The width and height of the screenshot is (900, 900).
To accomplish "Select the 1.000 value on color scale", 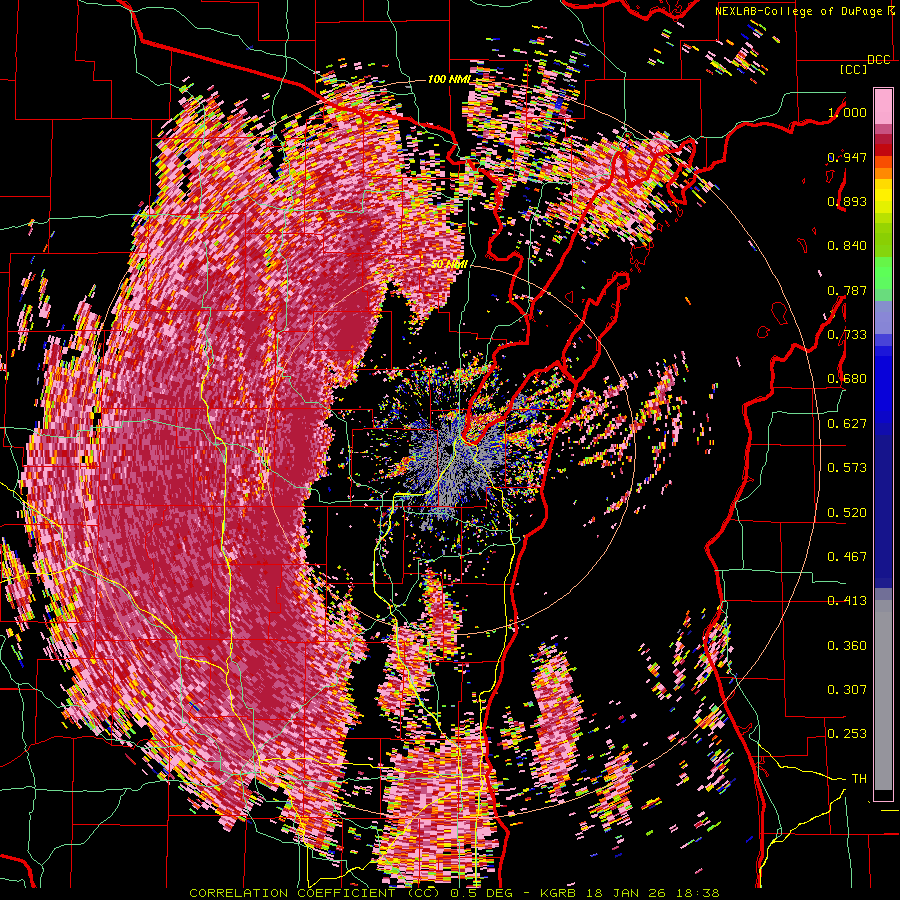I will pyautogui.click(x=847, y=112).
